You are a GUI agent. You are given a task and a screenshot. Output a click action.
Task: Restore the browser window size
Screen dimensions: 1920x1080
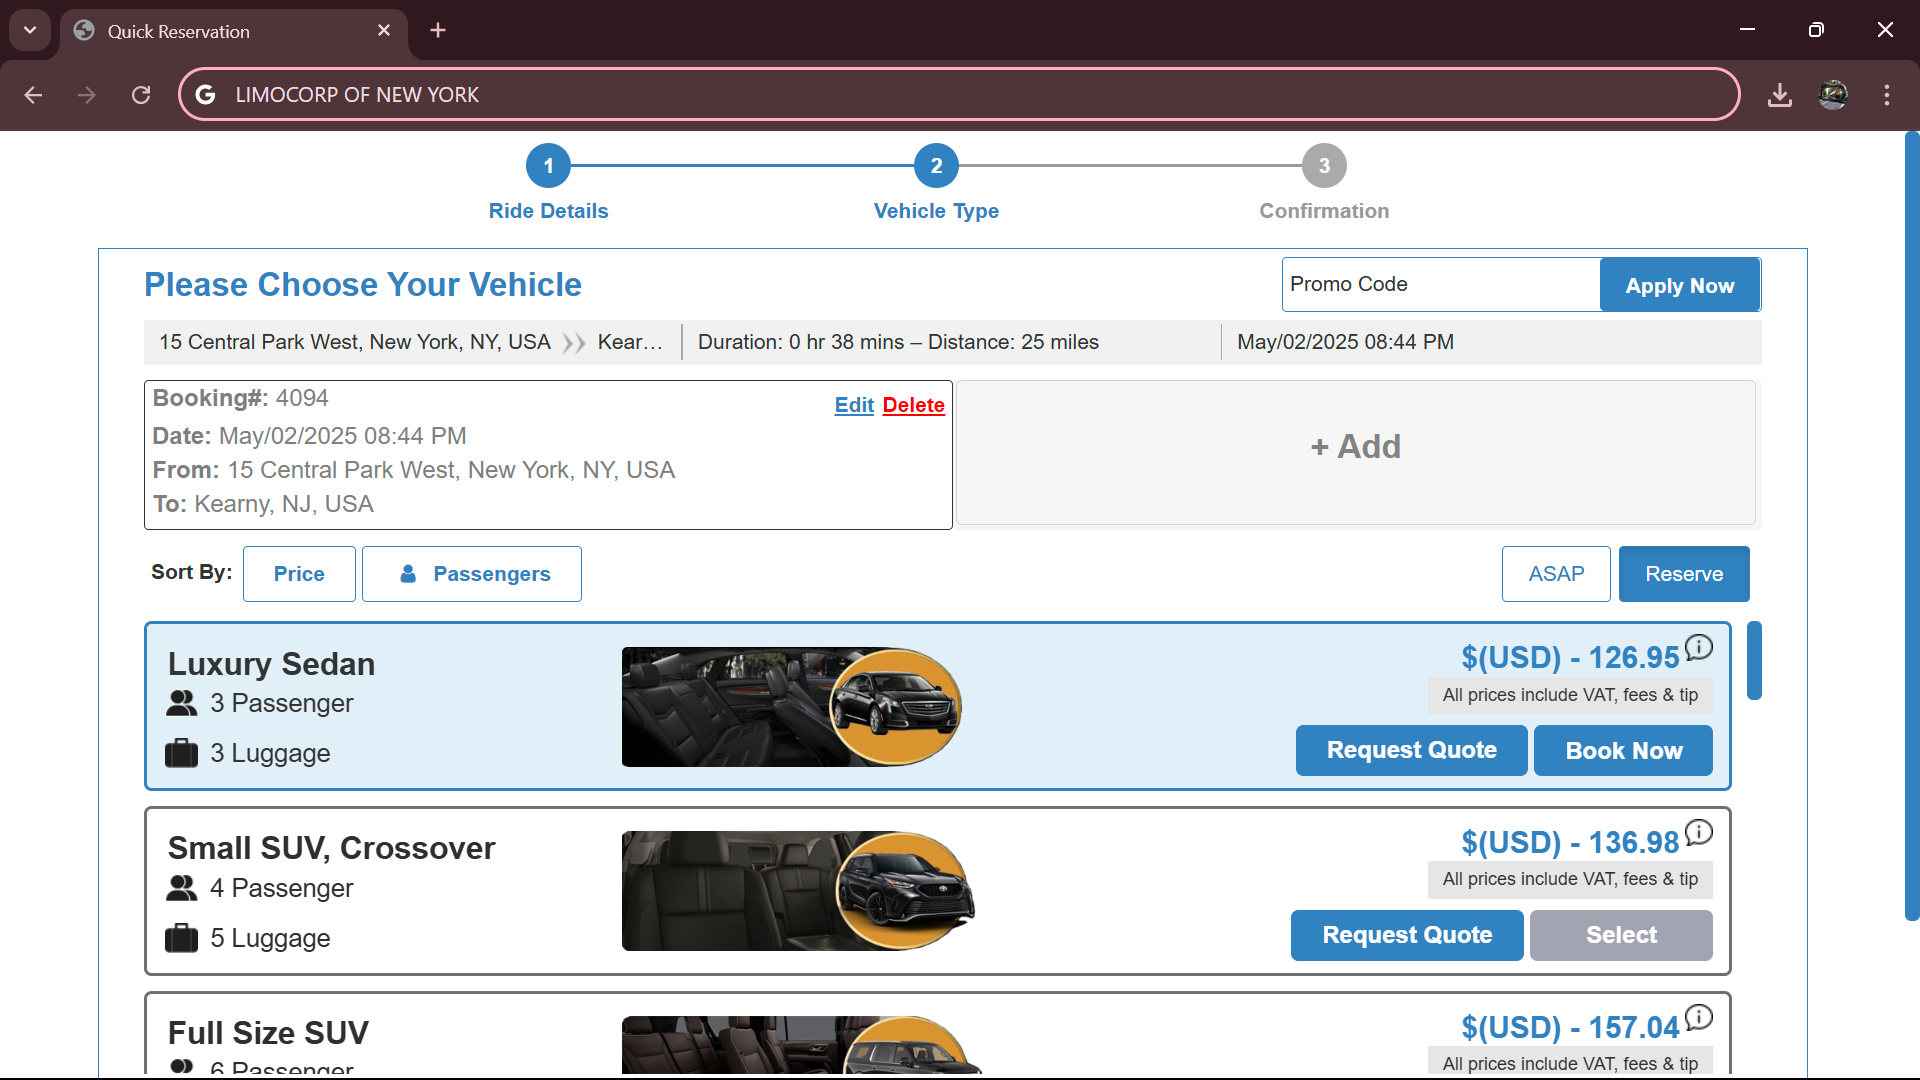(x=1816, y=30)
